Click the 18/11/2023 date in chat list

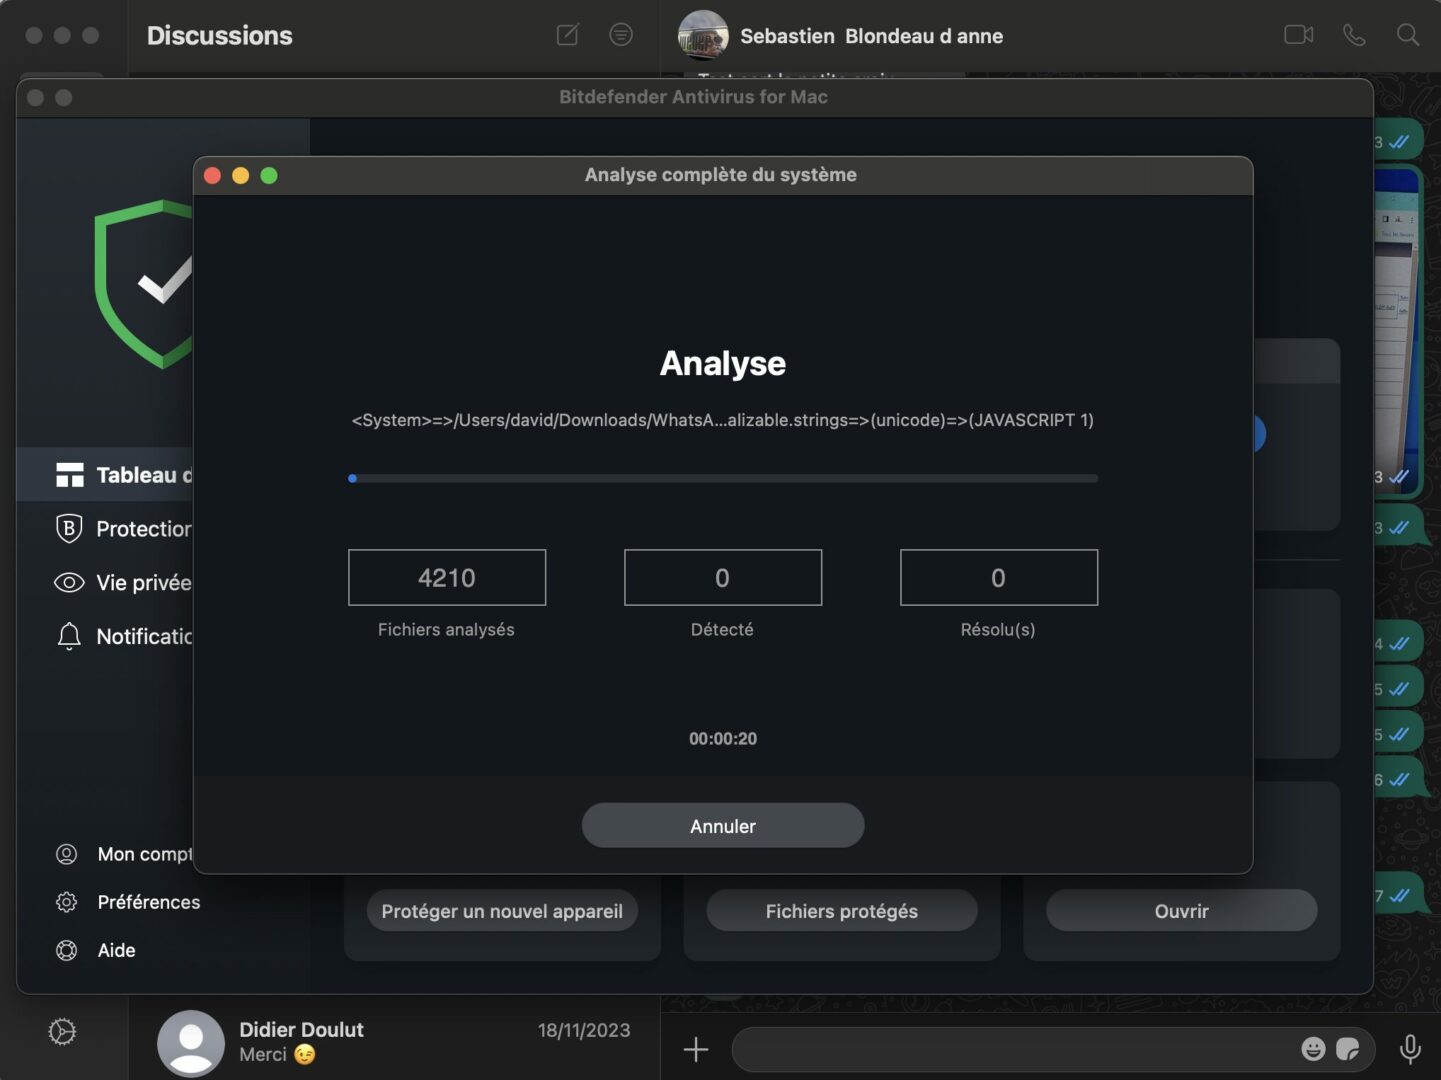(x=584, y=1030)
